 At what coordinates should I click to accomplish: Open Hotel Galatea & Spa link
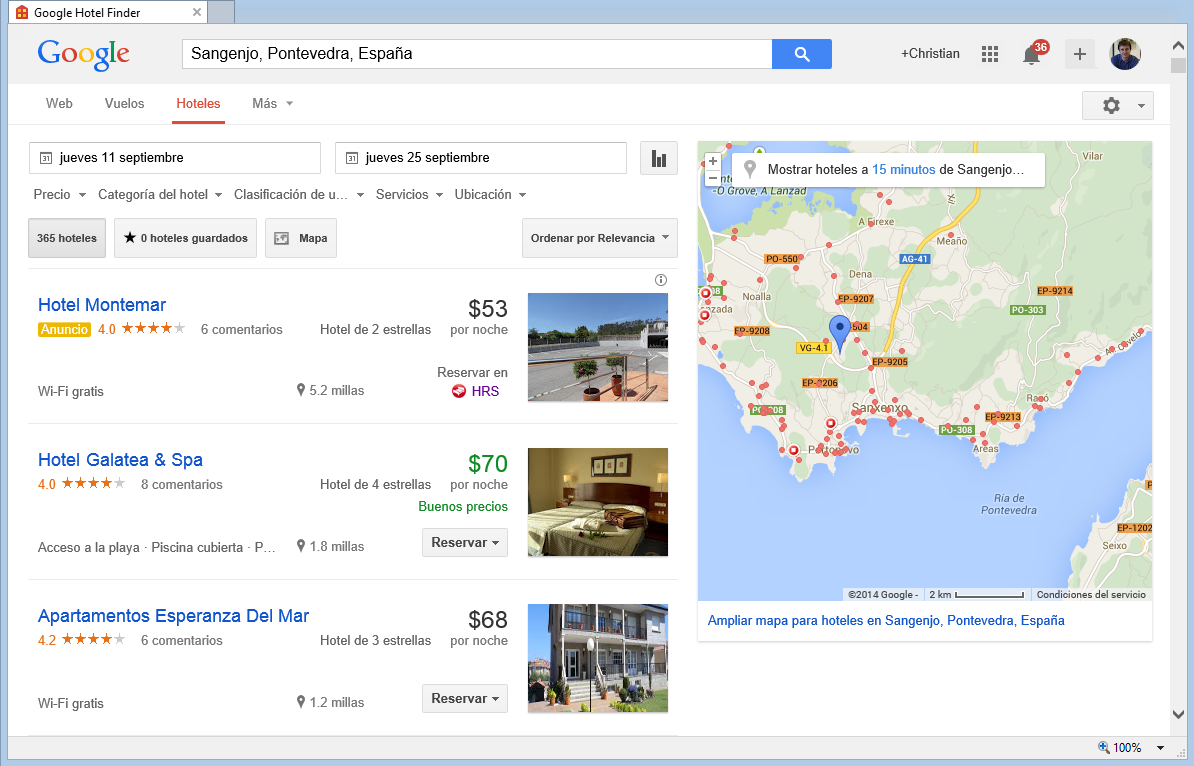click(x=120, y=460)
